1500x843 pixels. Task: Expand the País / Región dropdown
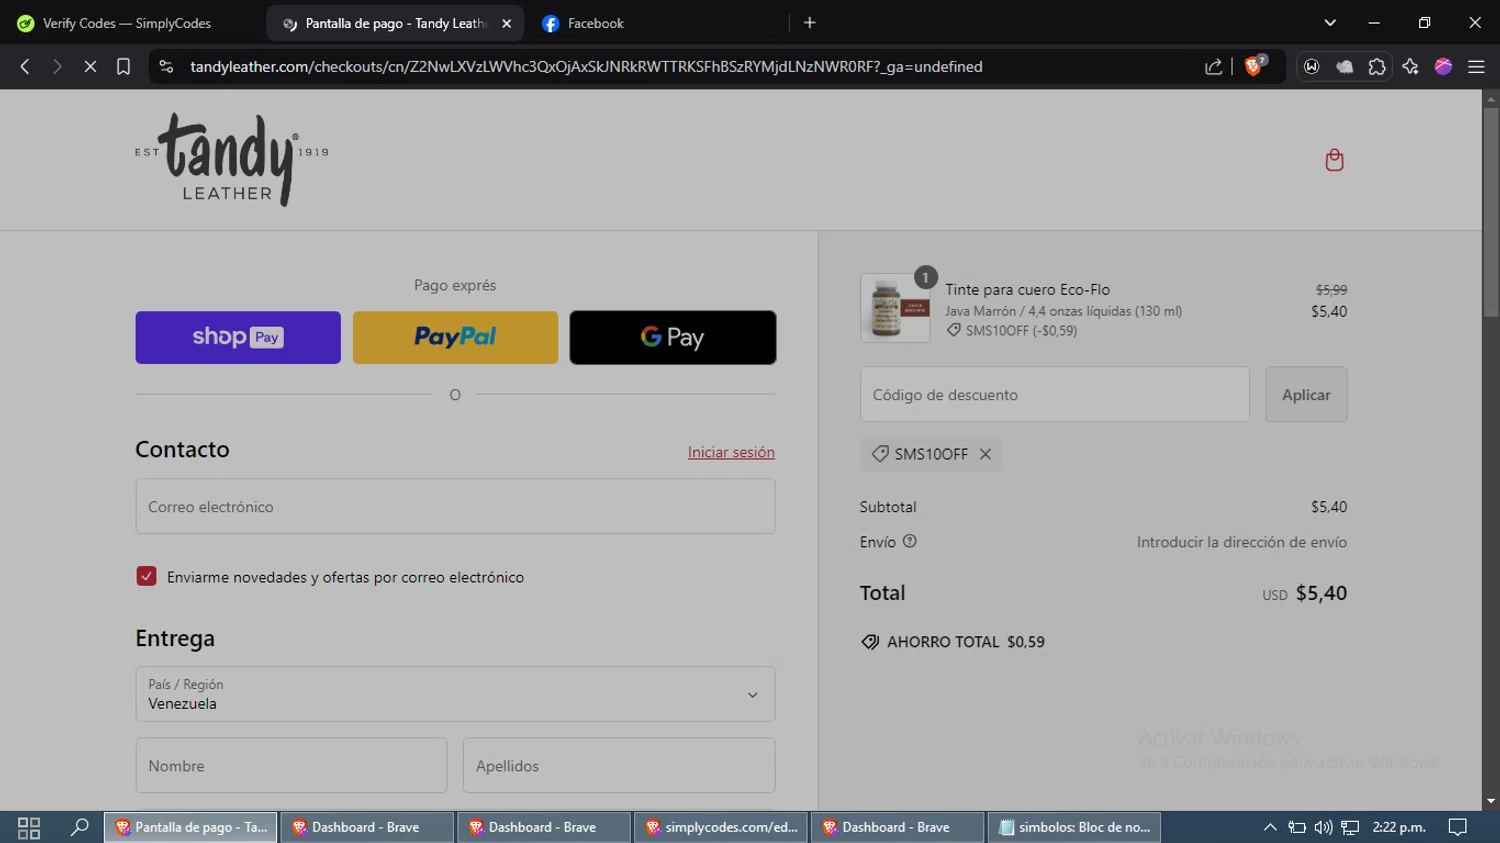pos(455,694)
